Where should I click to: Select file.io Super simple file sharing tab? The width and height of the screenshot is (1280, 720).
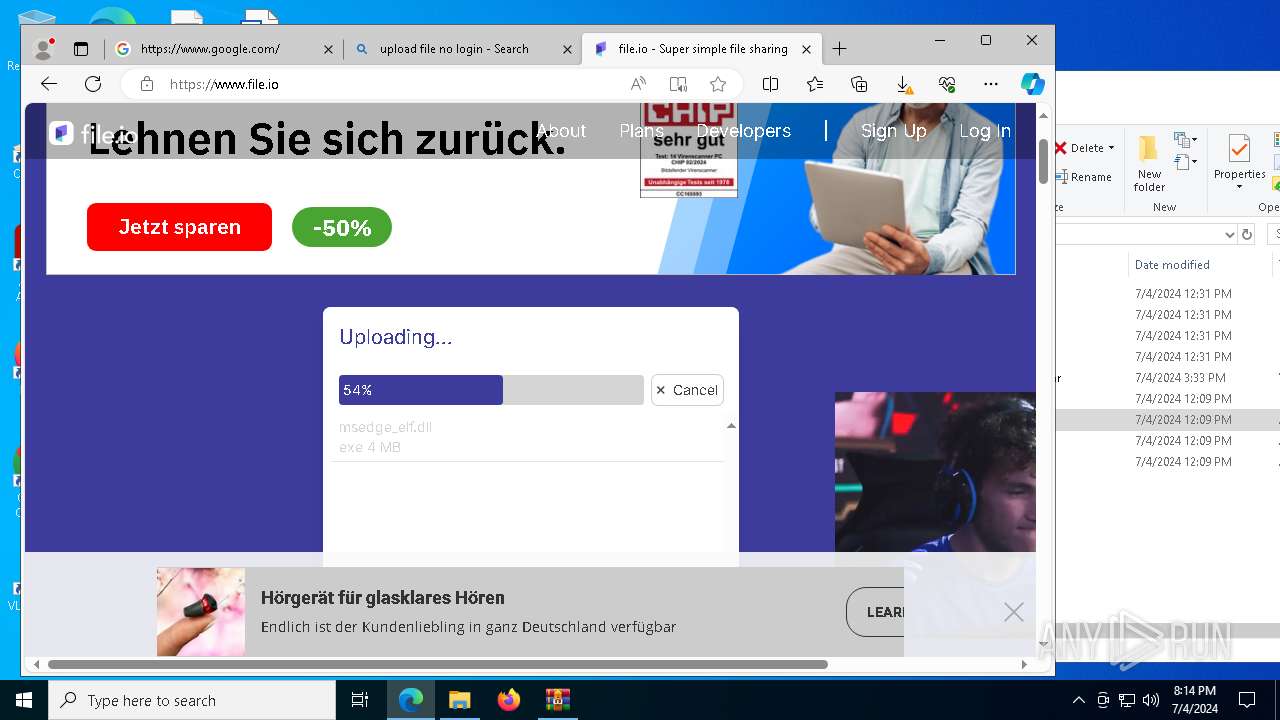(x=702, y=48)
